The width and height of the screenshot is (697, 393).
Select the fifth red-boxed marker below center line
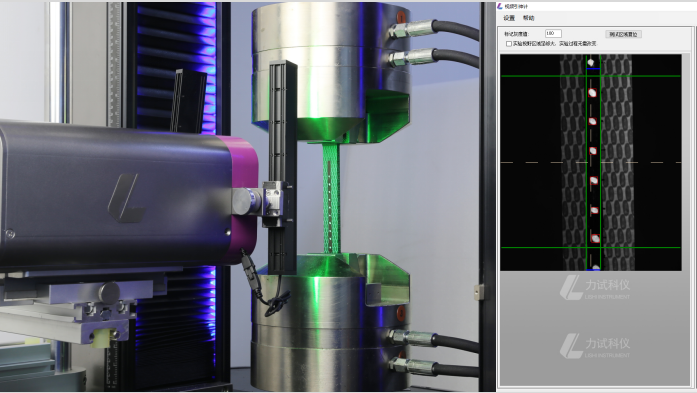coord(593,180)
